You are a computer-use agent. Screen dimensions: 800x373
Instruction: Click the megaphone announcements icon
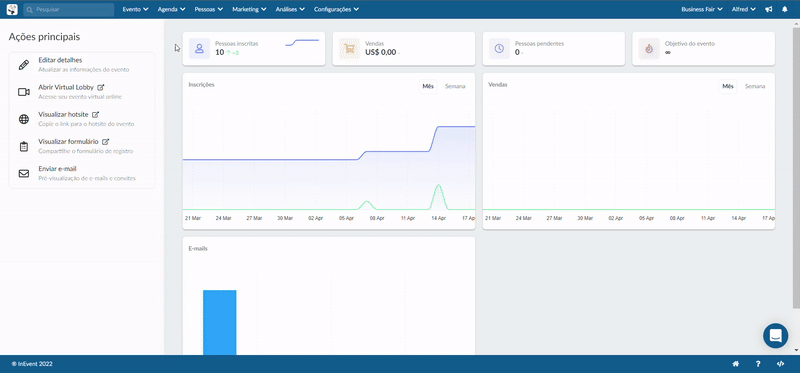769,9
